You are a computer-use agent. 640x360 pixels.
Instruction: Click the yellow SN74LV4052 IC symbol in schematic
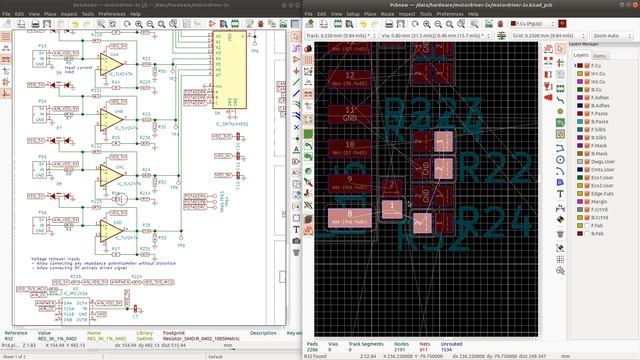tap(230, 69)
